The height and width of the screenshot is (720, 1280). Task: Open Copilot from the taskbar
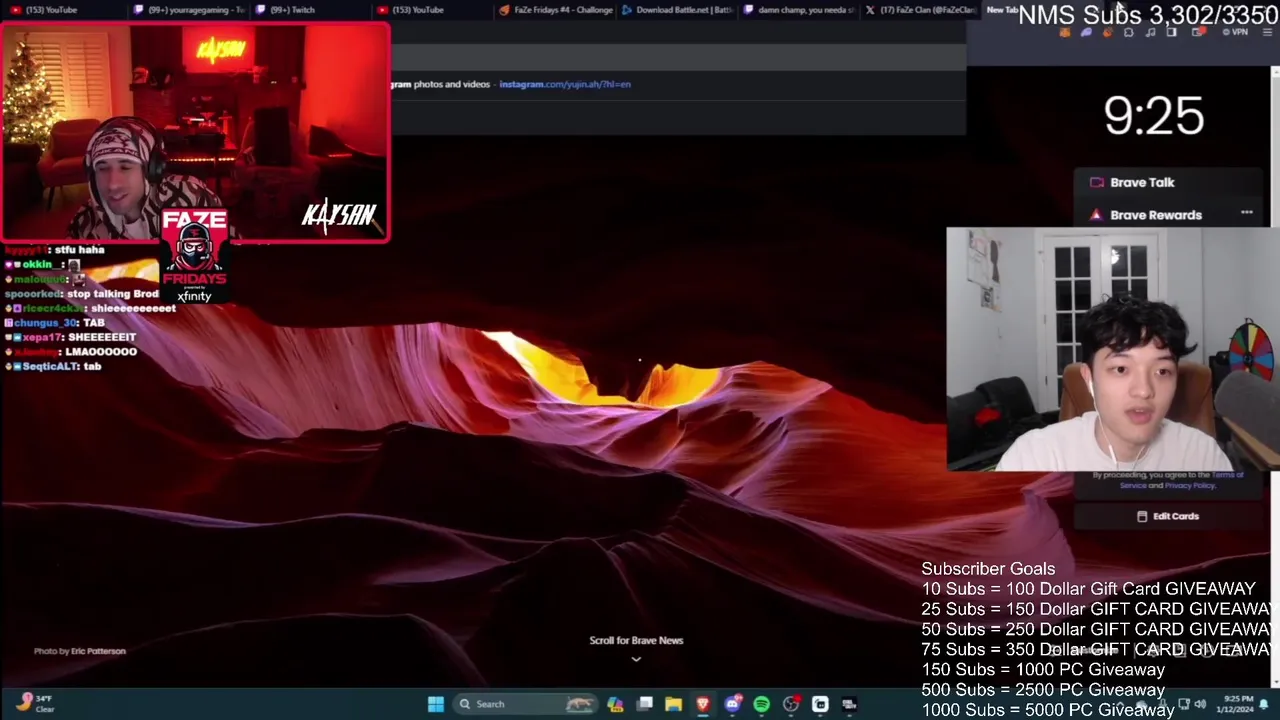click(x=615, y=704)
